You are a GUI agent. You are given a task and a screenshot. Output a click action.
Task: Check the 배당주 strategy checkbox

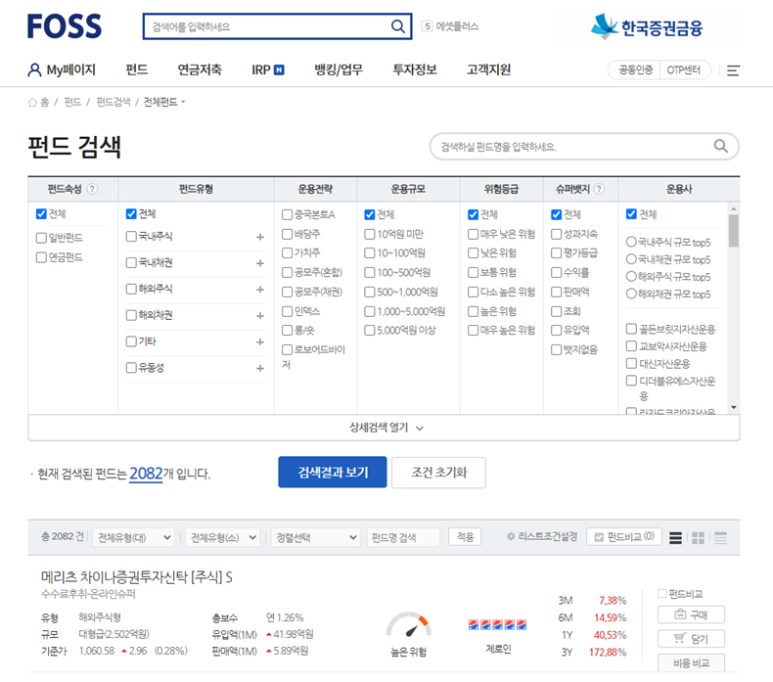[287, 234]
